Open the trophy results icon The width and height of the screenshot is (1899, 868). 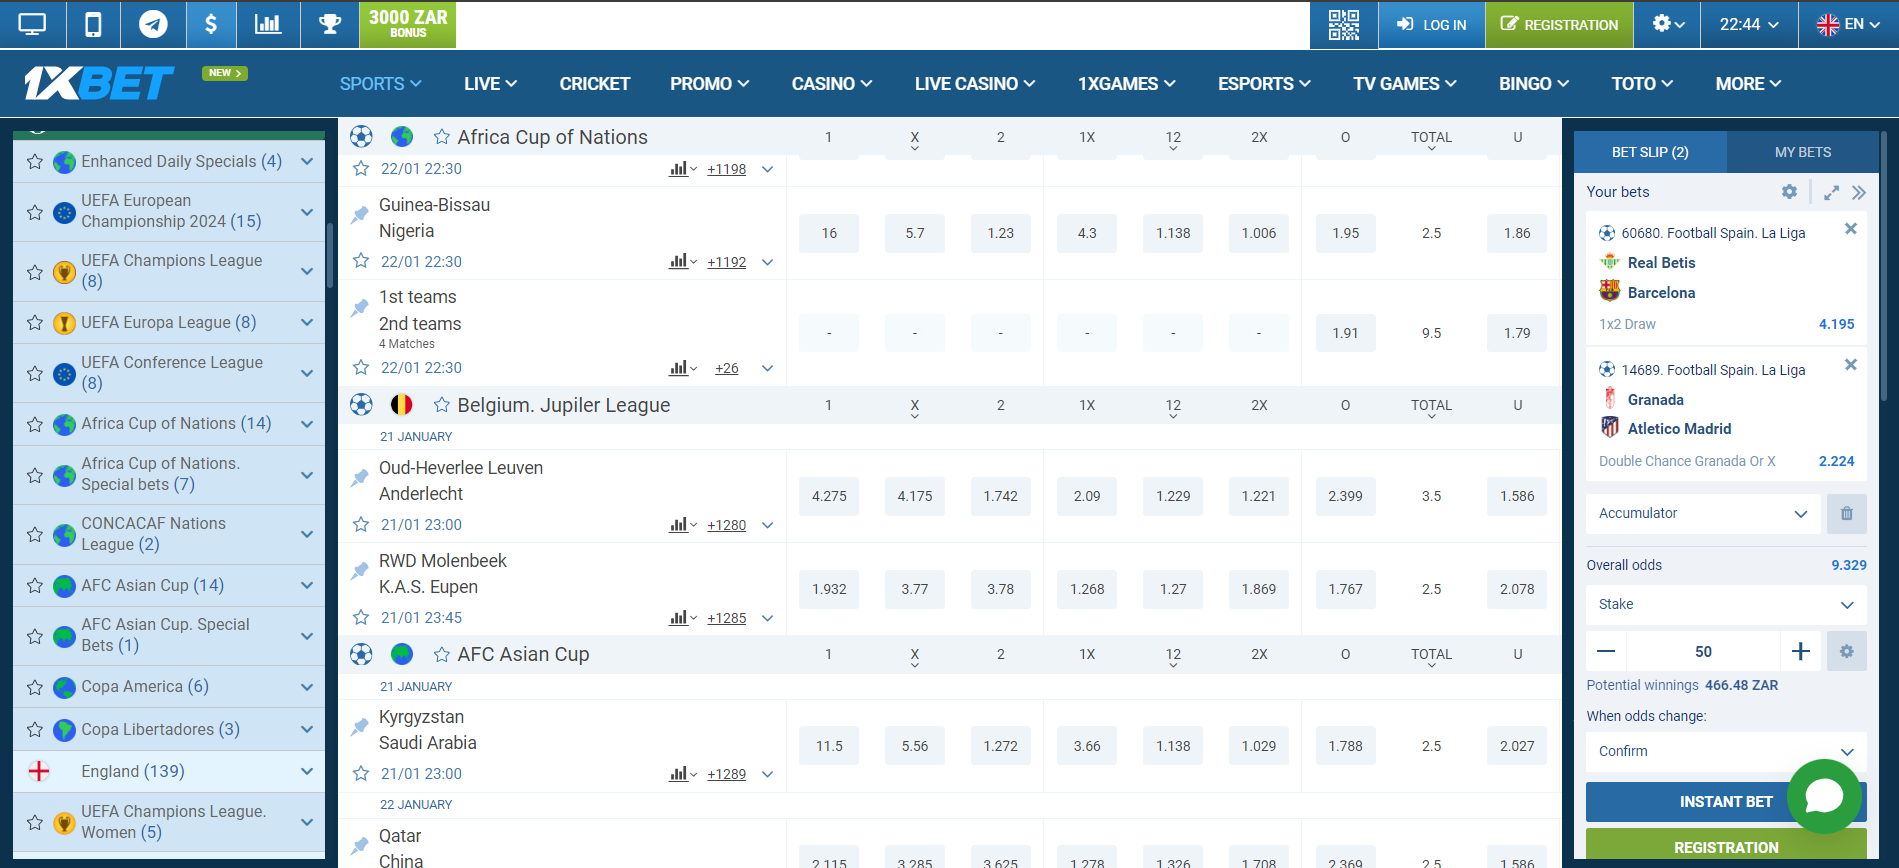click(x=330, y=24)
